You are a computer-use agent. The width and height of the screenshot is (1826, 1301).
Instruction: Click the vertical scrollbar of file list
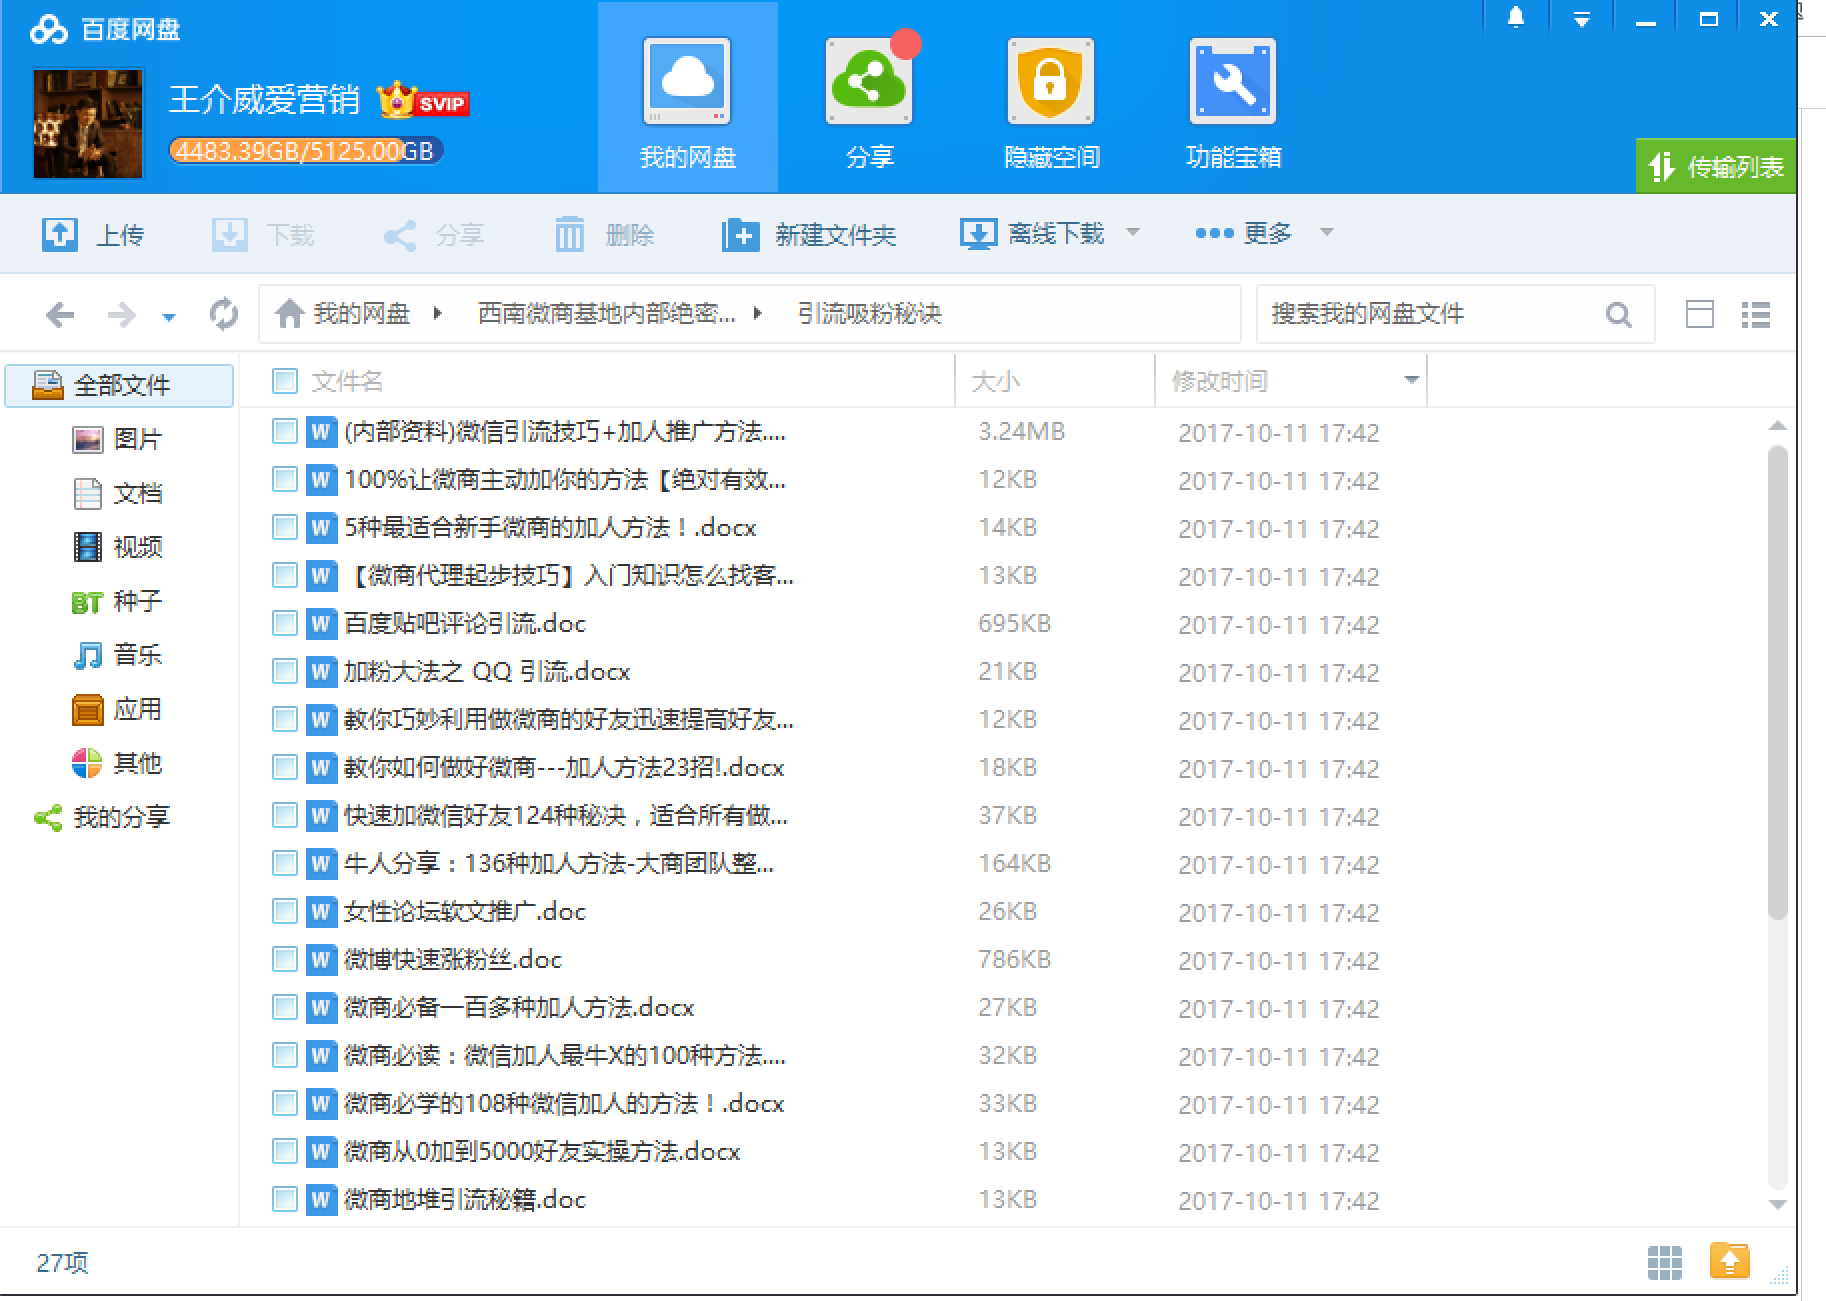(x=1777, y=682)
